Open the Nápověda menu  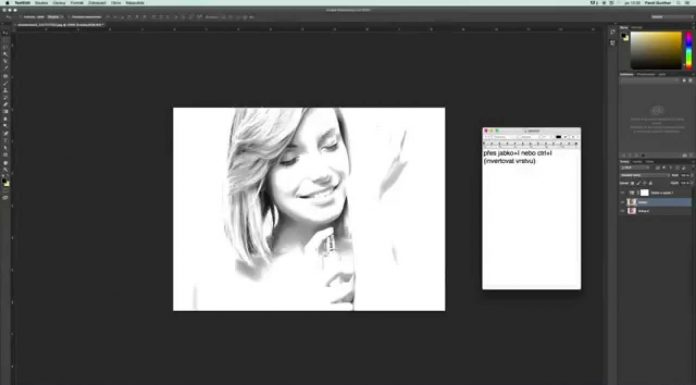point(135,3)
